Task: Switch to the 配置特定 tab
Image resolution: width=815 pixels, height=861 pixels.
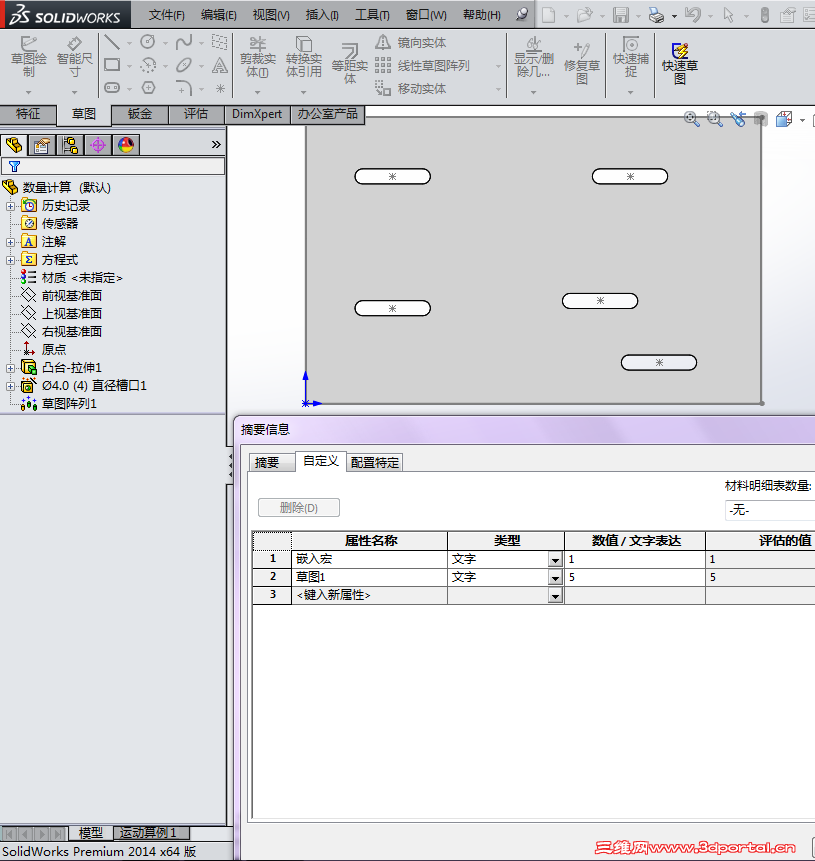Action: pyautogui.click(x=375, y=462)
